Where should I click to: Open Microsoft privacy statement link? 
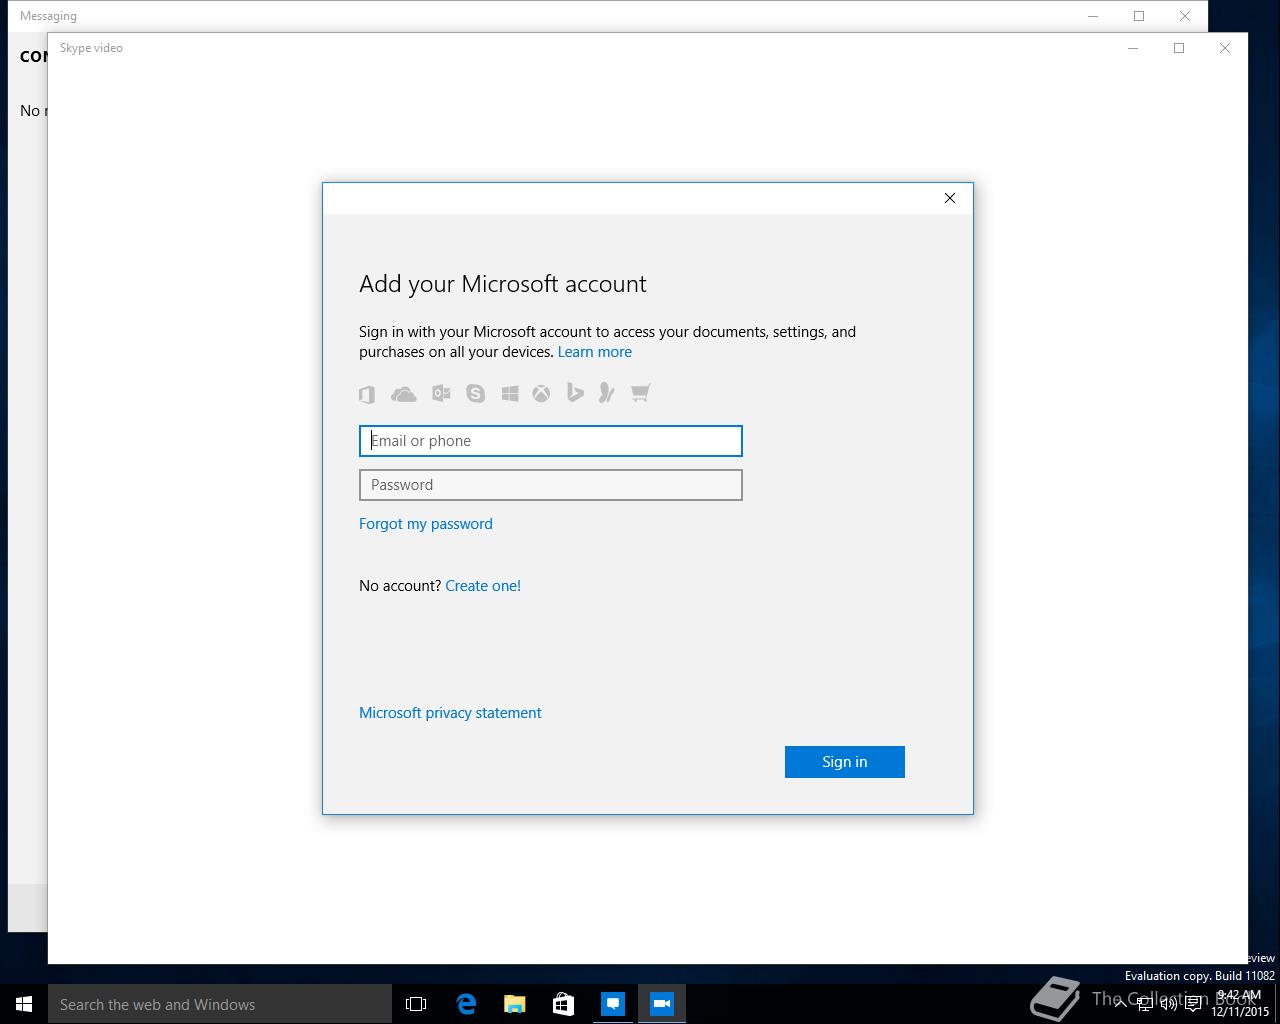point(450,713)
